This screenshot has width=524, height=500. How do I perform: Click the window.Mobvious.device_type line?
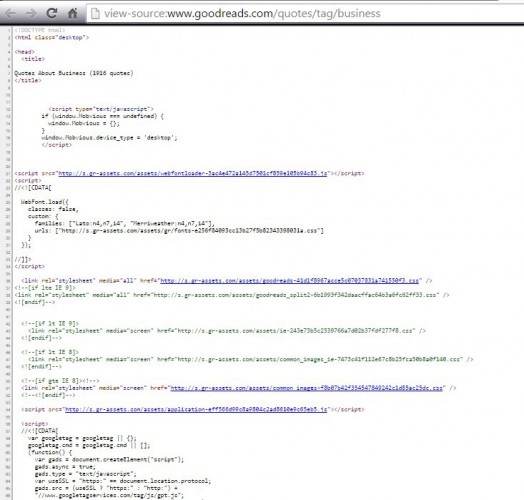pyautogui.click(x=109, y=138)
